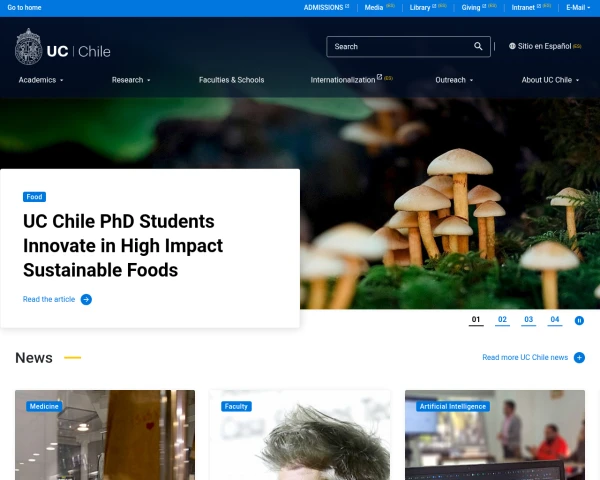Click Read more UC Chile news link

point(525,358)
